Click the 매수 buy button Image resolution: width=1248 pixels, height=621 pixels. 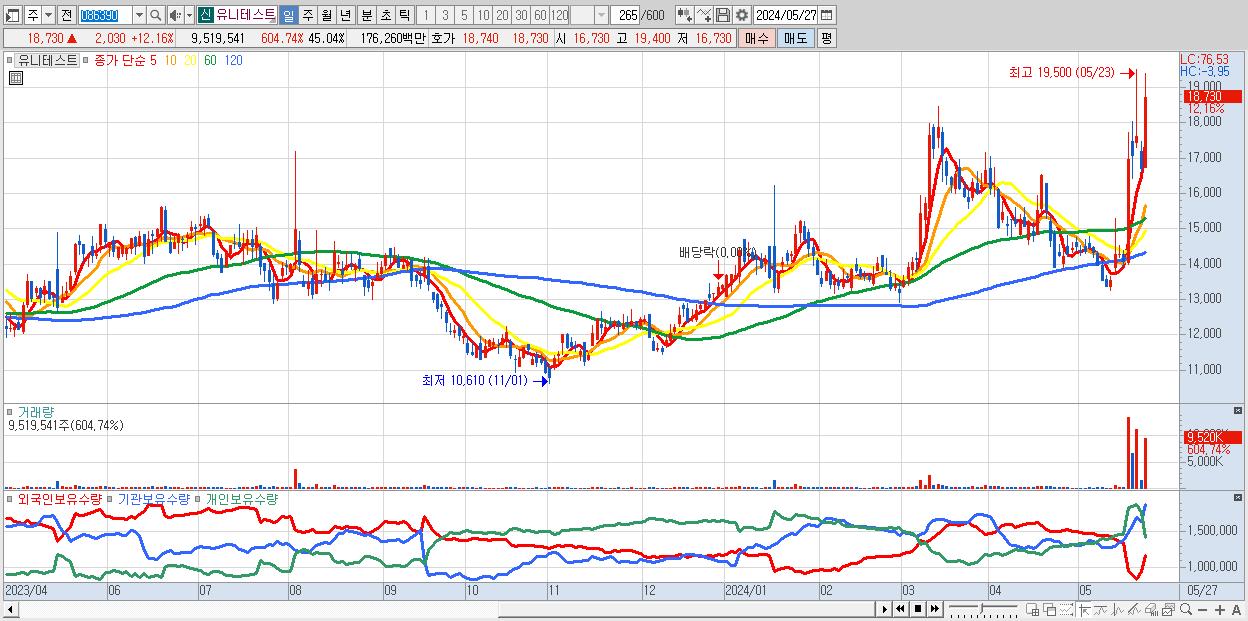coord(757,38)
